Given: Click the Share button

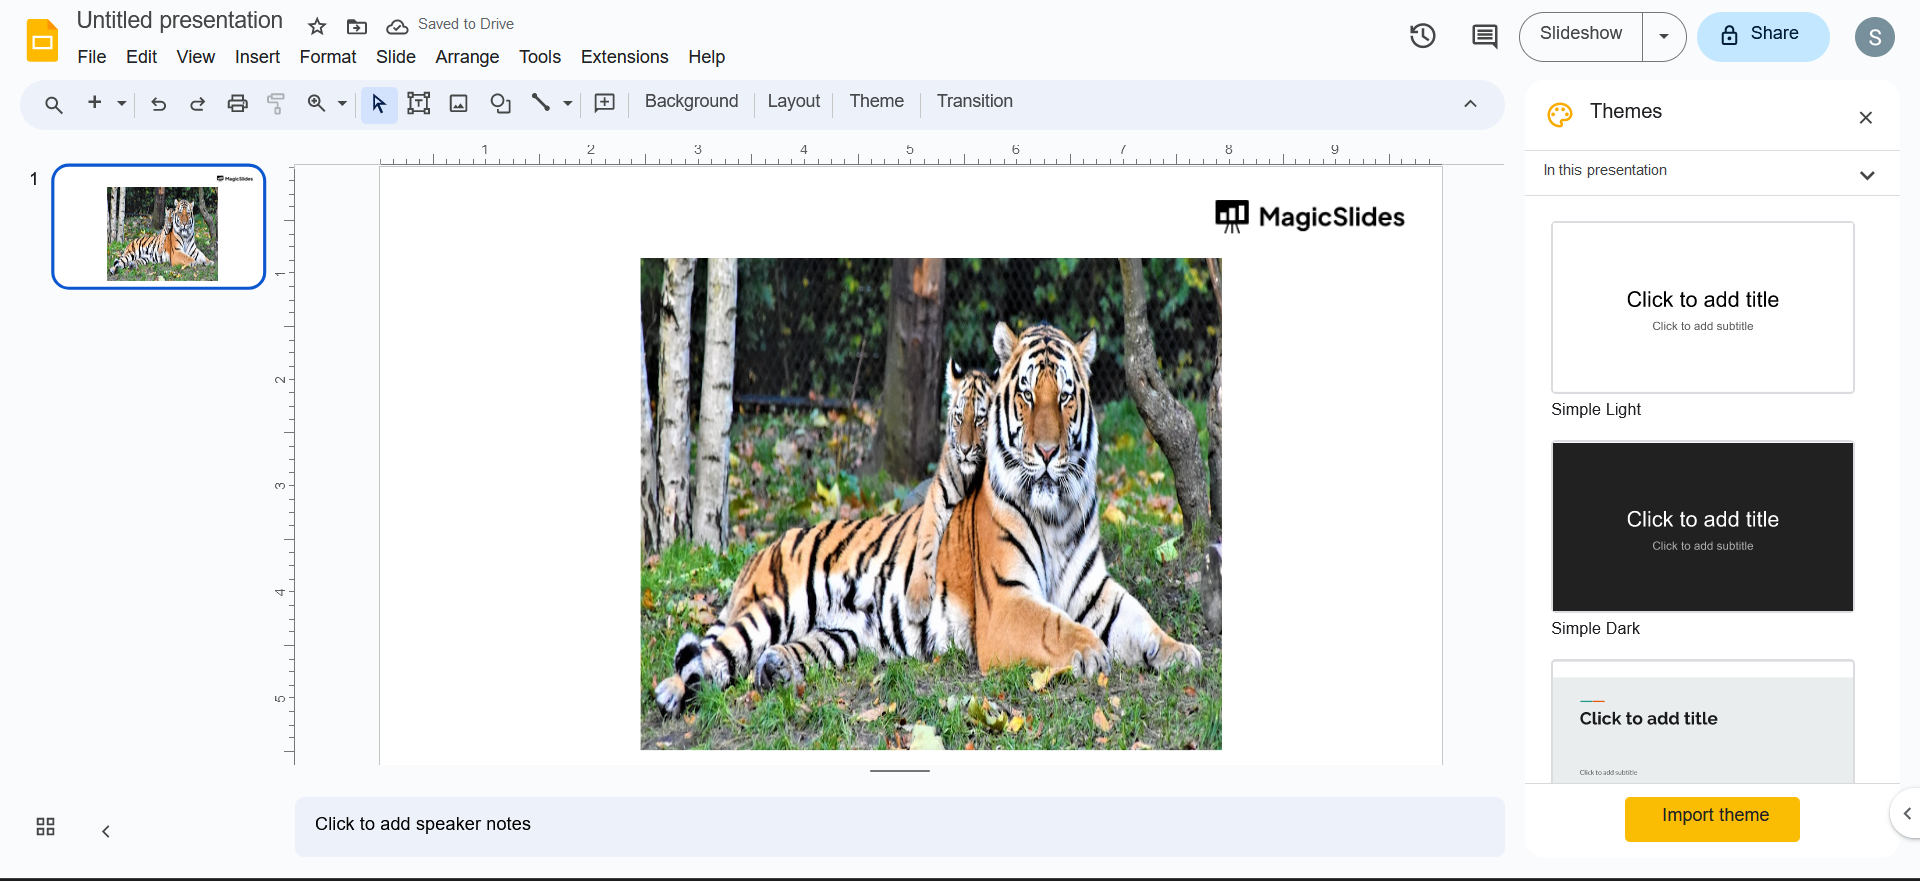Looking at the screenshot, I should [x=1762, y=37].
